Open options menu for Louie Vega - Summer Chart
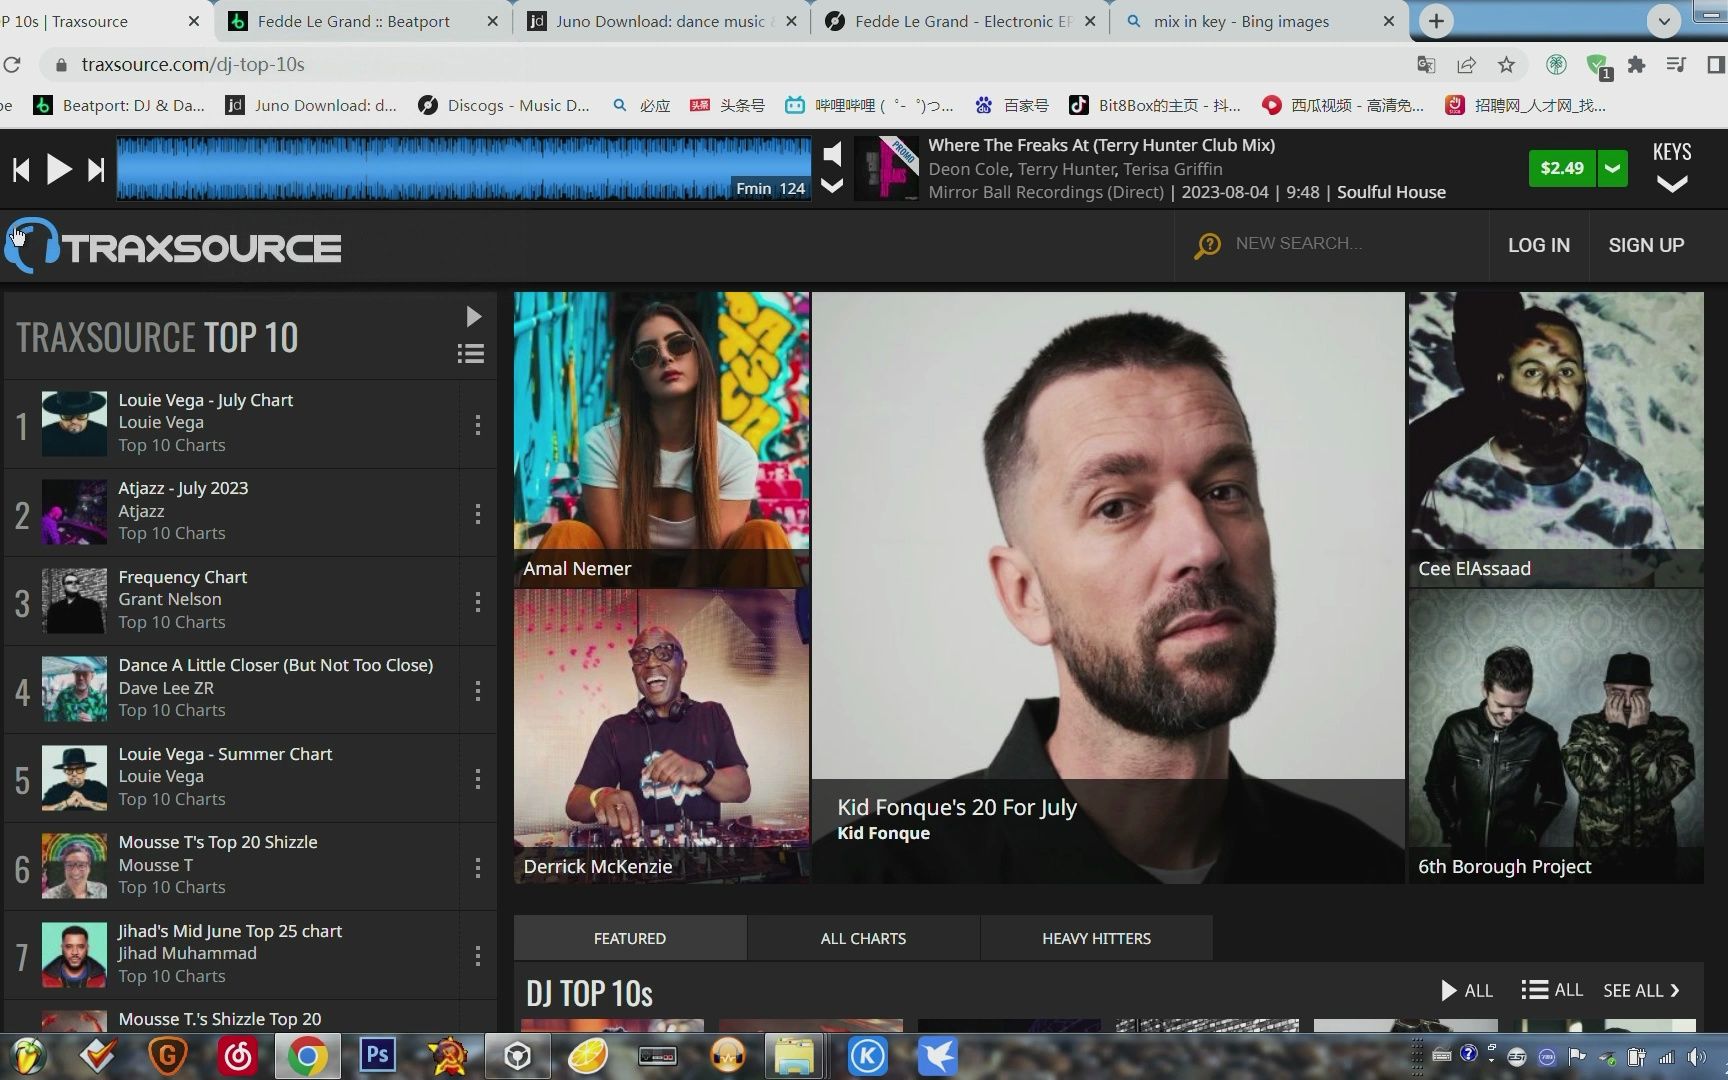 coord(478,778)
